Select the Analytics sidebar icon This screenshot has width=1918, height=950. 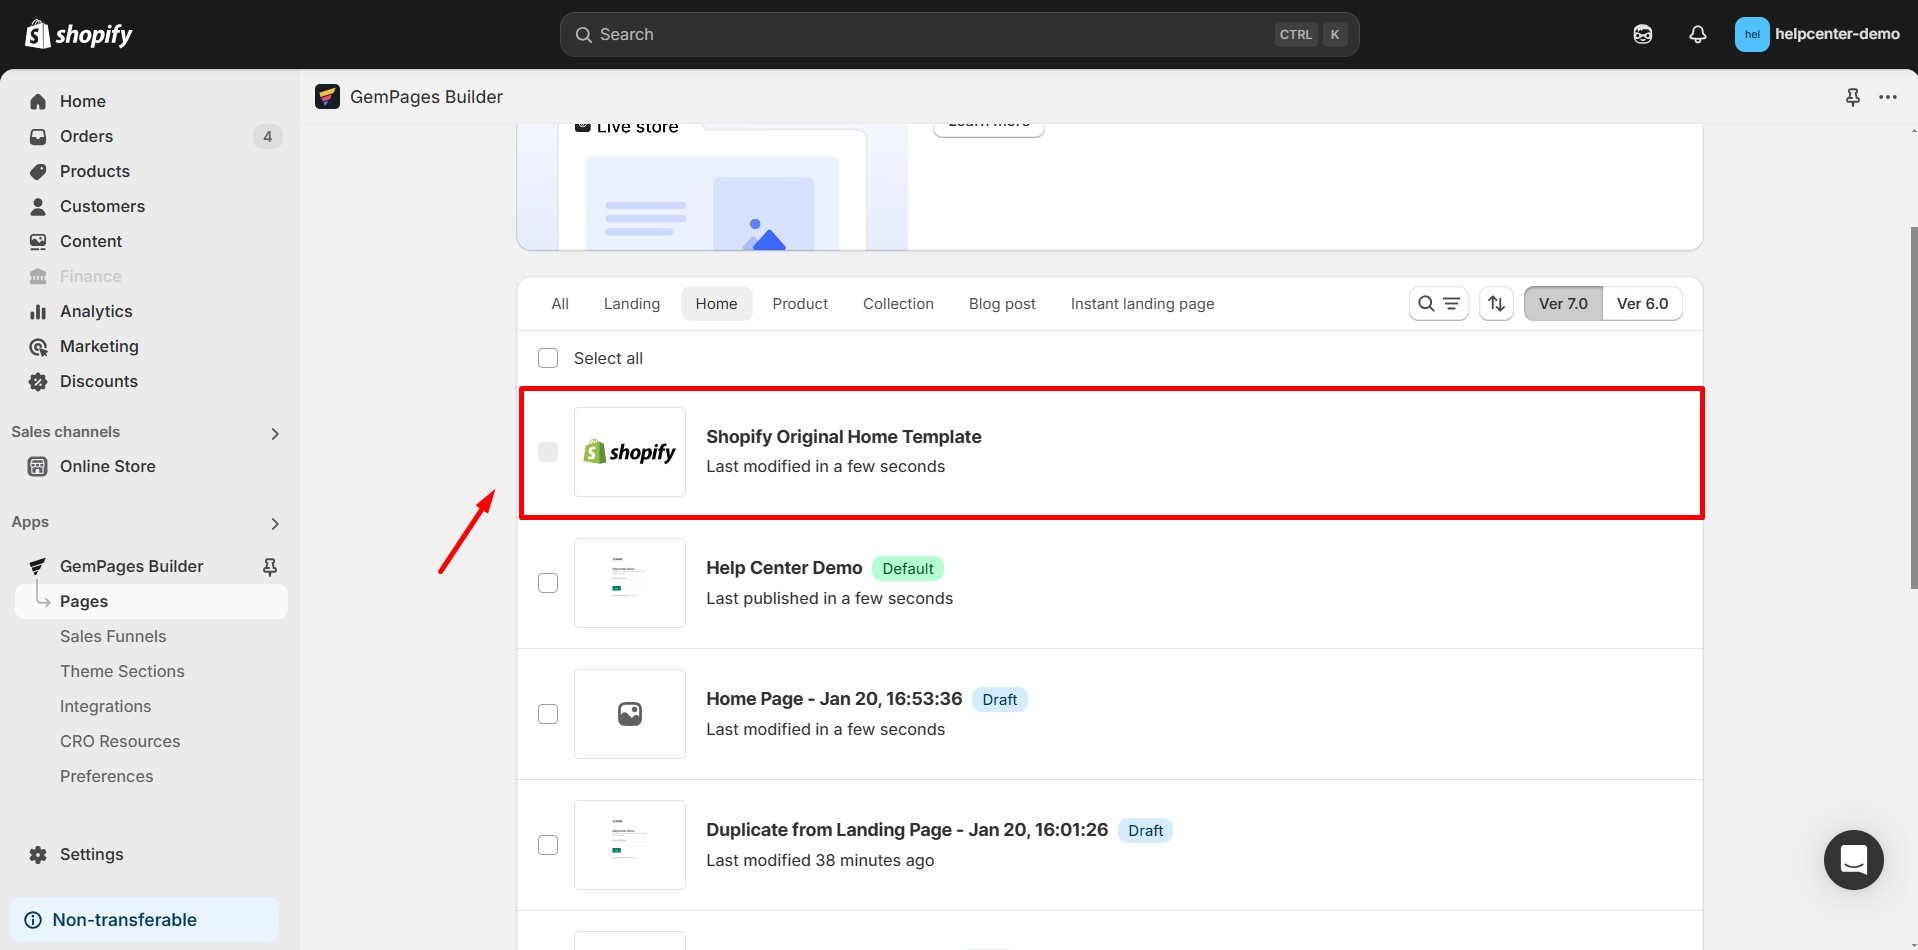(37, 312)
